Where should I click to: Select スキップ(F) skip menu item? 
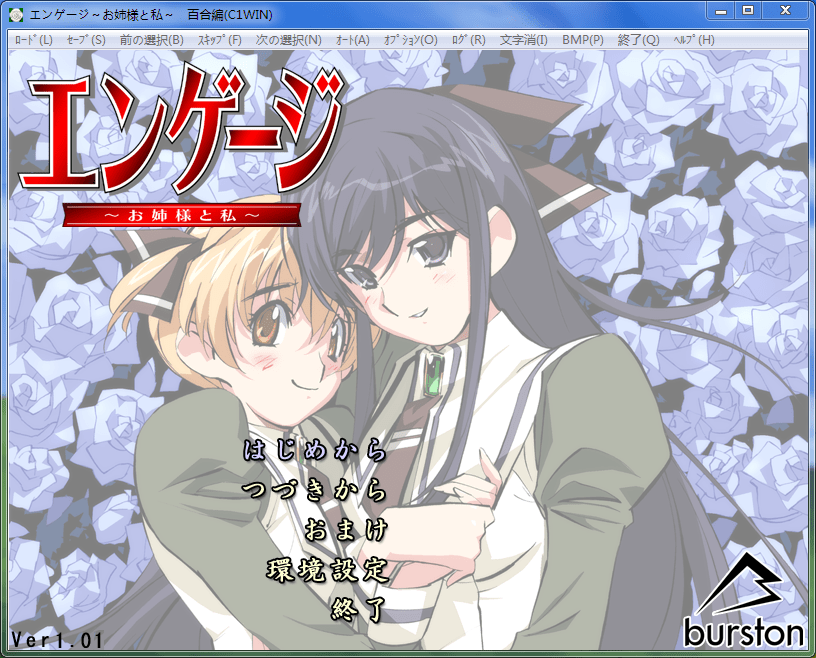pos(219,40)
